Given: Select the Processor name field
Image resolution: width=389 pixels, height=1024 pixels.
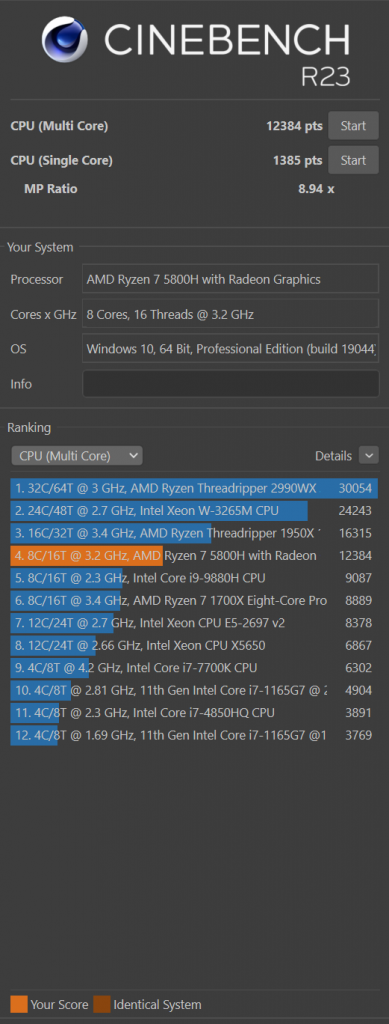Looking at the screenshot, I should click(x=230, y=279).
